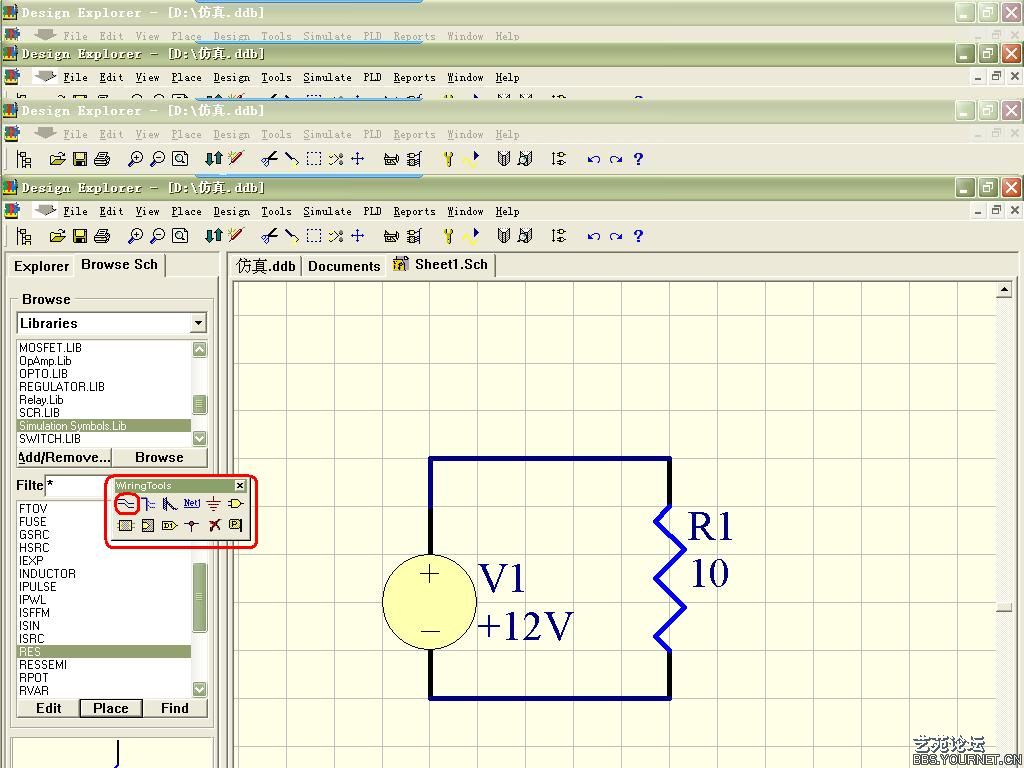1024x768 pixels.
Task: Open the Place menu in front window
Action: [186, 212]
